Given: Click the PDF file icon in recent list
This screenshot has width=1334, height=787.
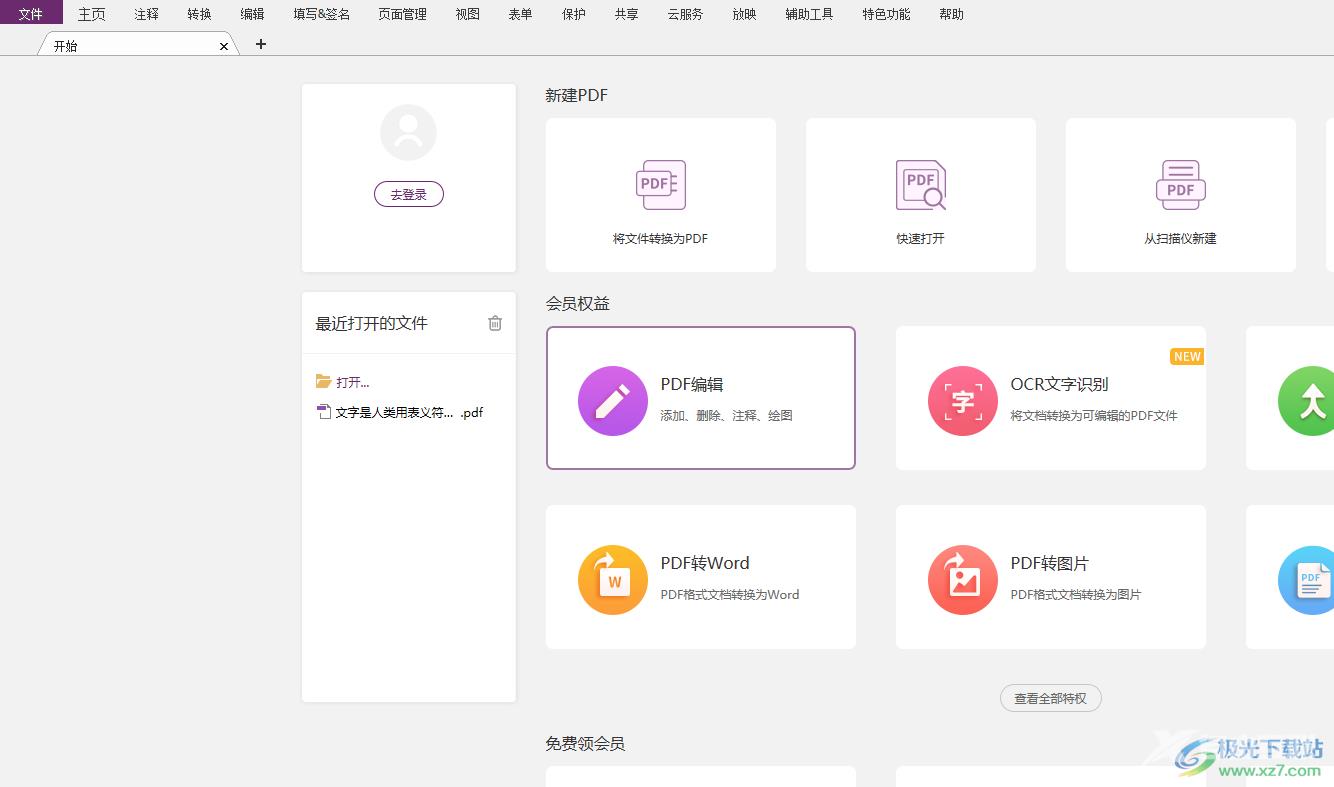Looking at the screenshot, I should 323,412.
